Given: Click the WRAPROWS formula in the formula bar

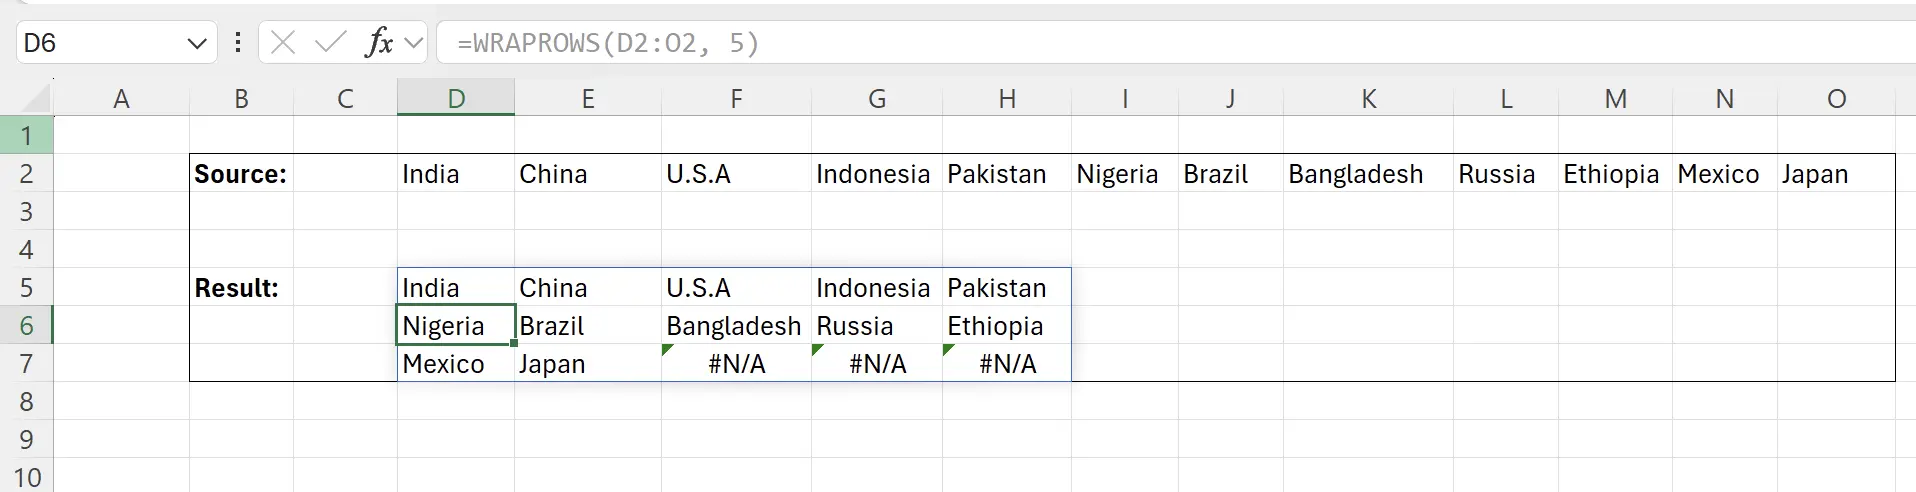Looking at the screenshot, I should coord(608,43).
